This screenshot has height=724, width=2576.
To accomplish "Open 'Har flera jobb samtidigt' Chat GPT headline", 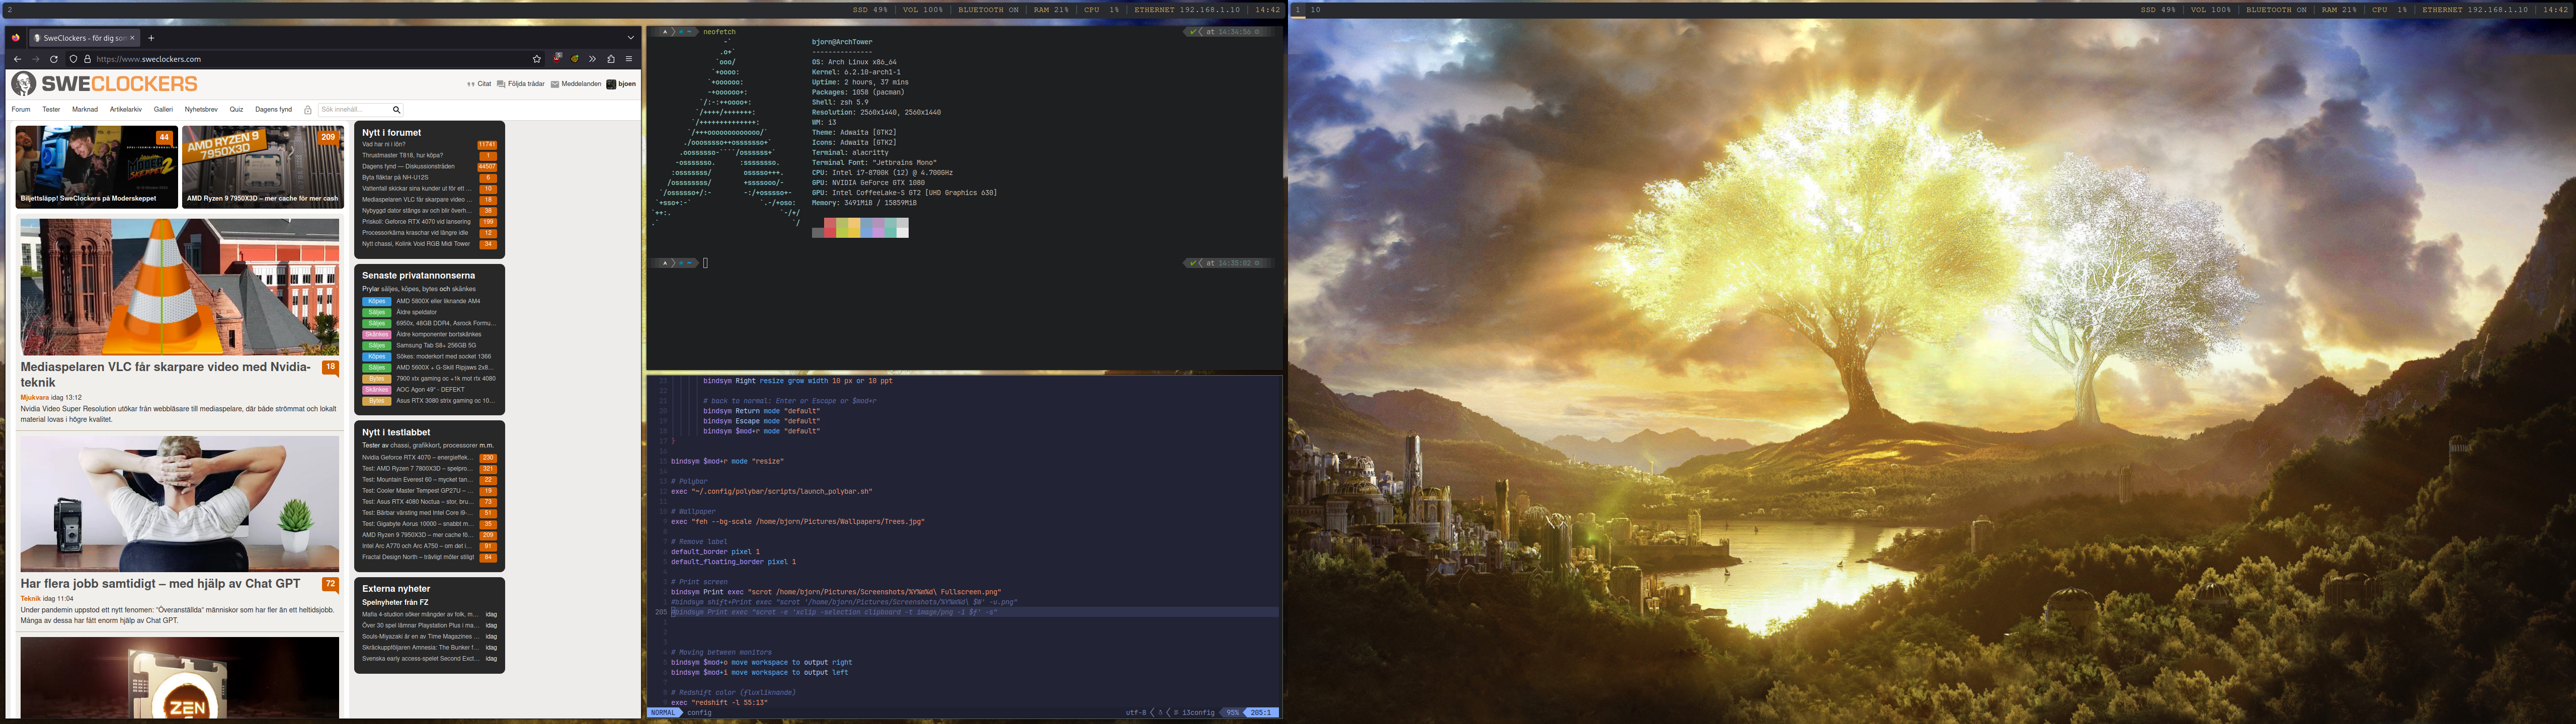I will 160,584.
